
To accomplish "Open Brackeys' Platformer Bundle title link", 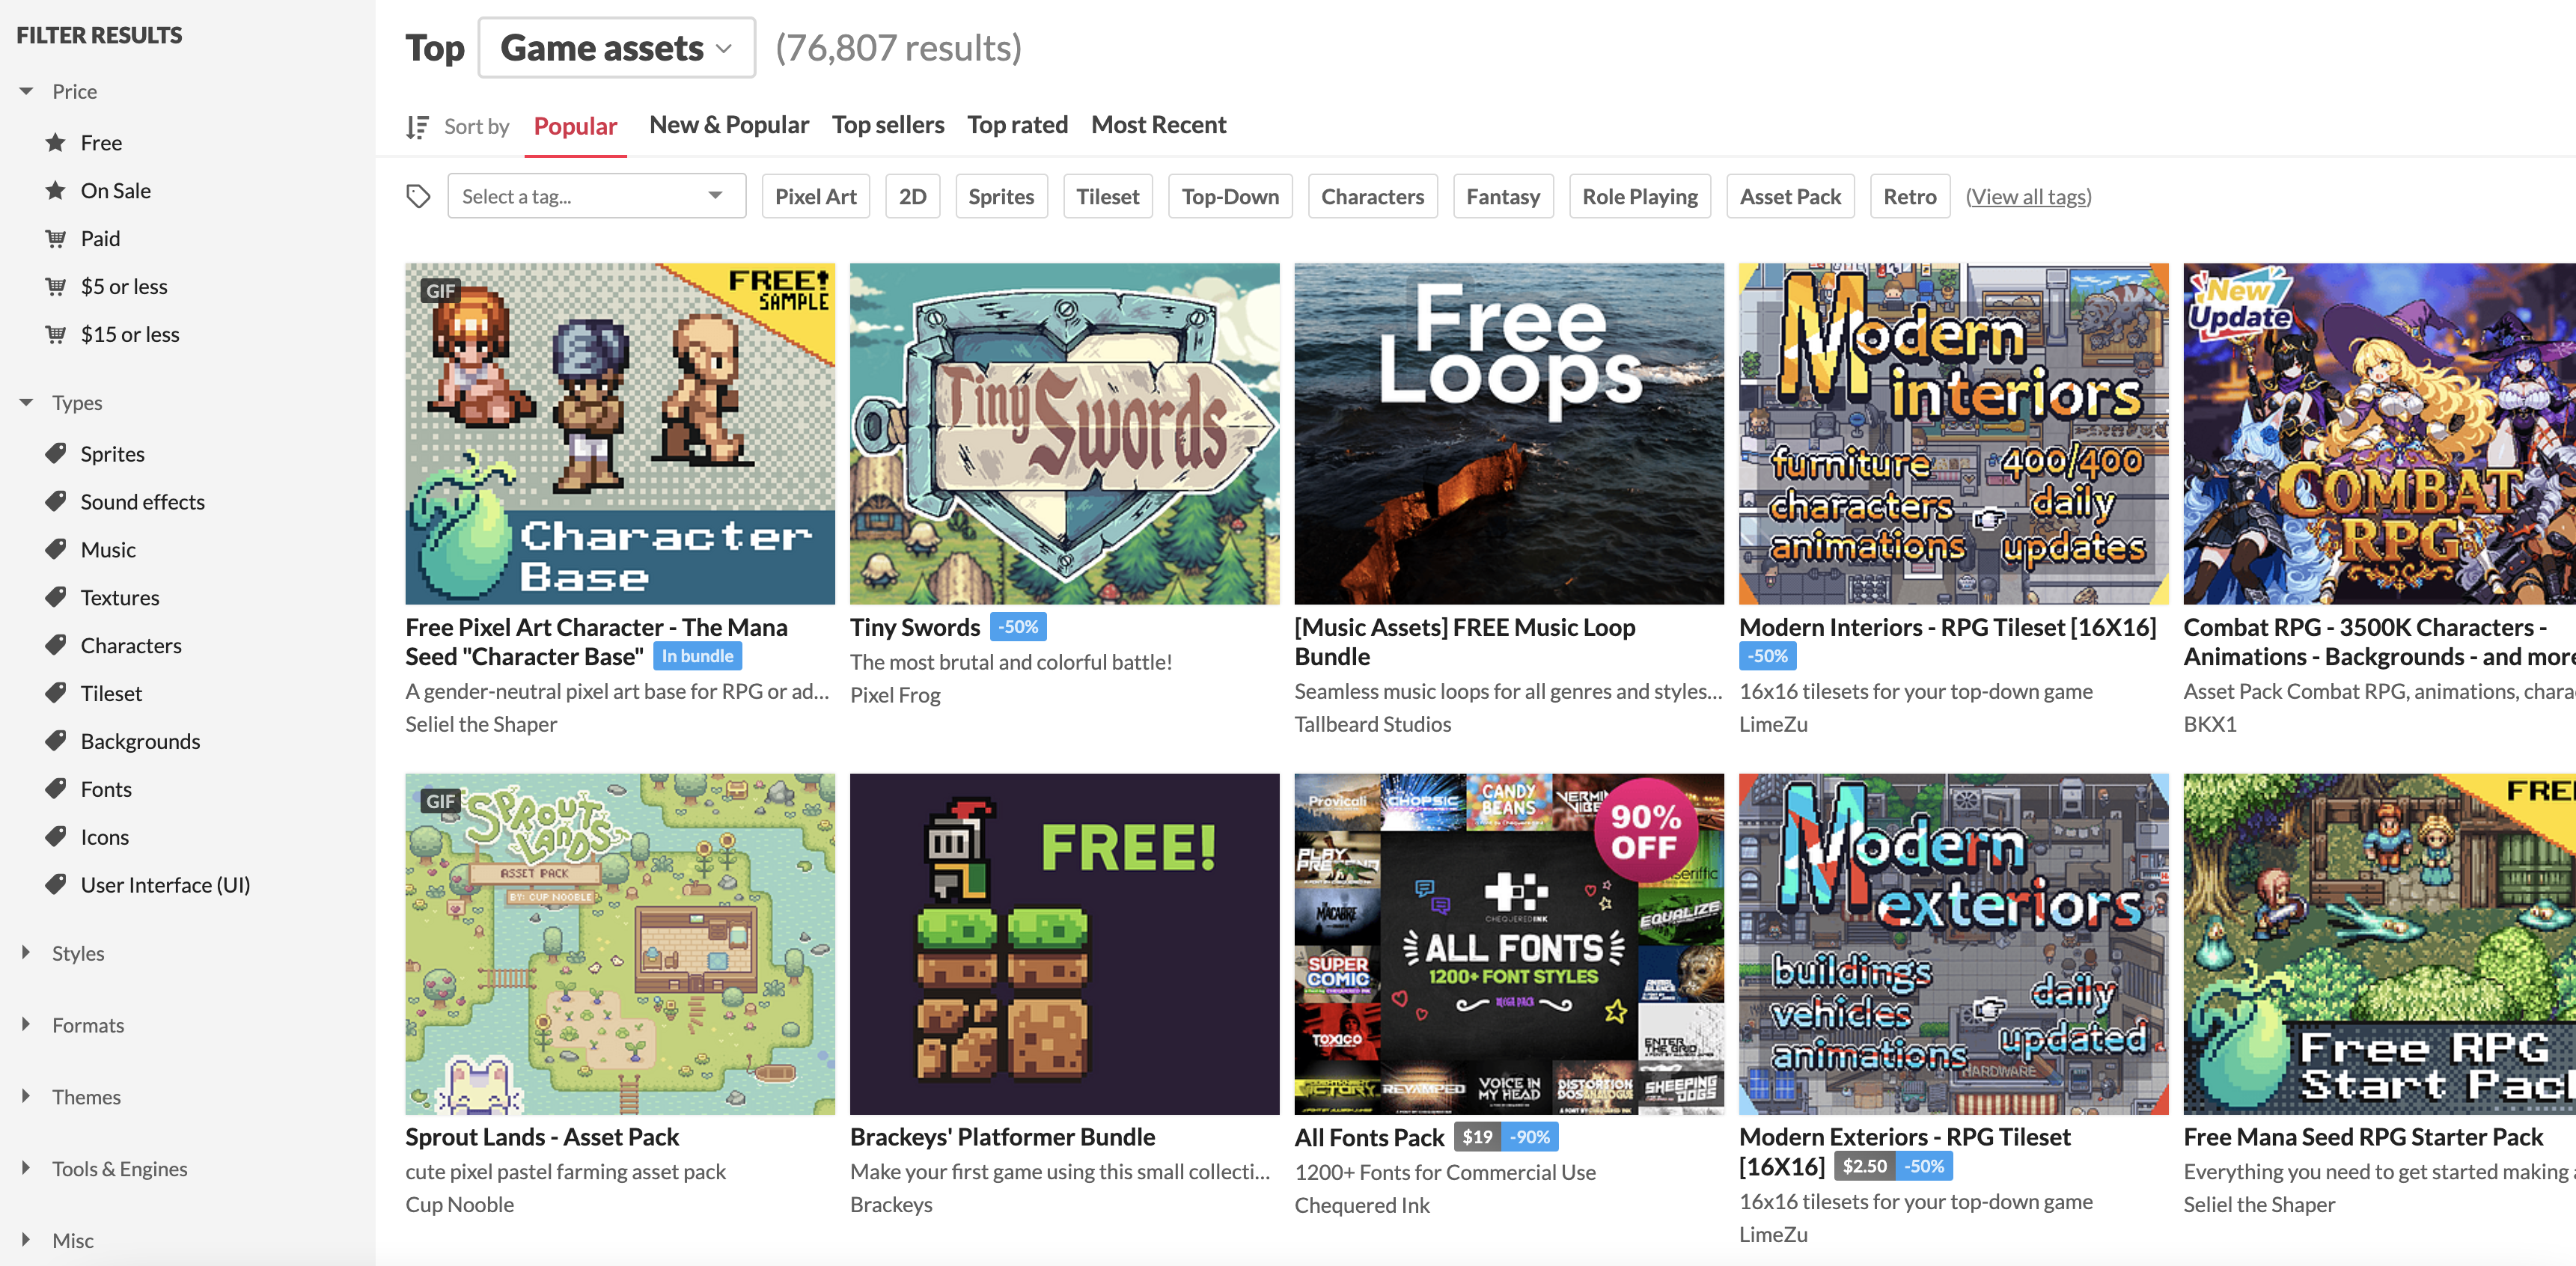I will click(x=1002, y=1137).
